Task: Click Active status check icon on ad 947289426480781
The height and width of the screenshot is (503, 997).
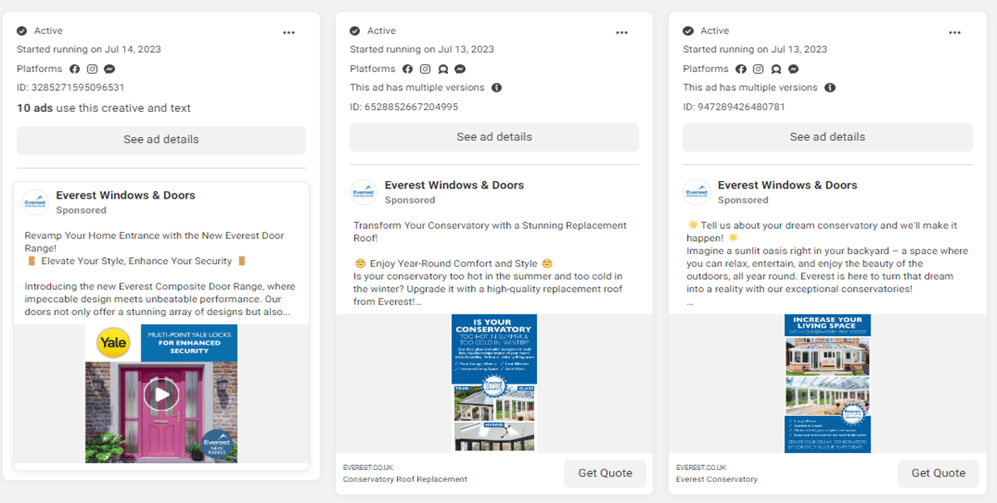Action: pyautogui.click(x=688, y=31)
